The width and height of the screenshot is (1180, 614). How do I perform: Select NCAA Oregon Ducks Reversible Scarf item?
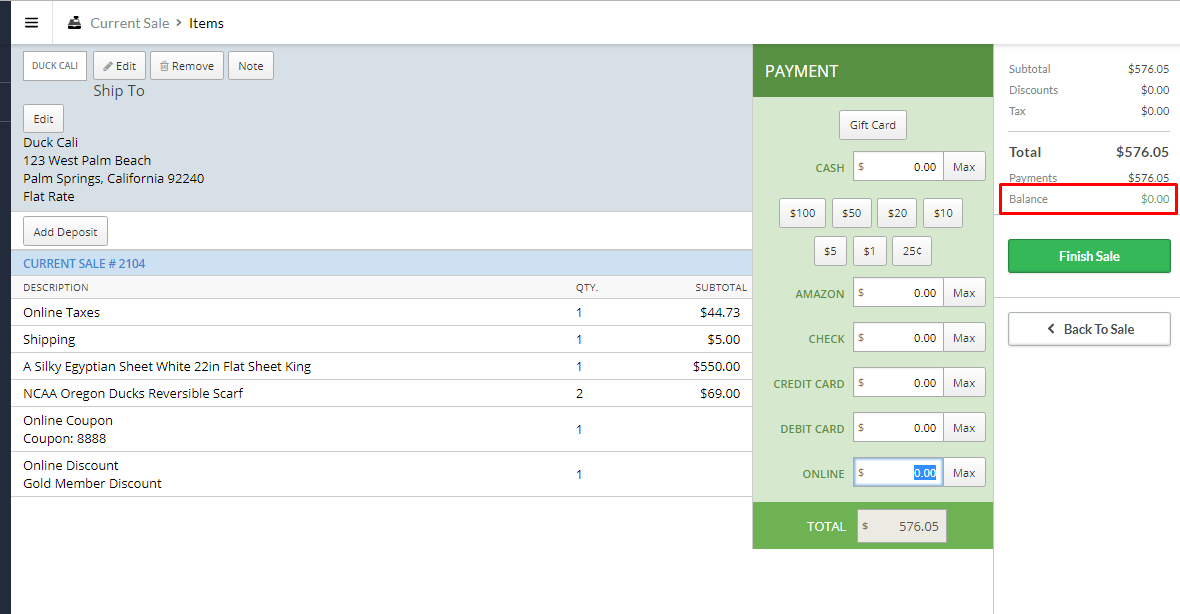pyautogui.click(x=382, y=394)
